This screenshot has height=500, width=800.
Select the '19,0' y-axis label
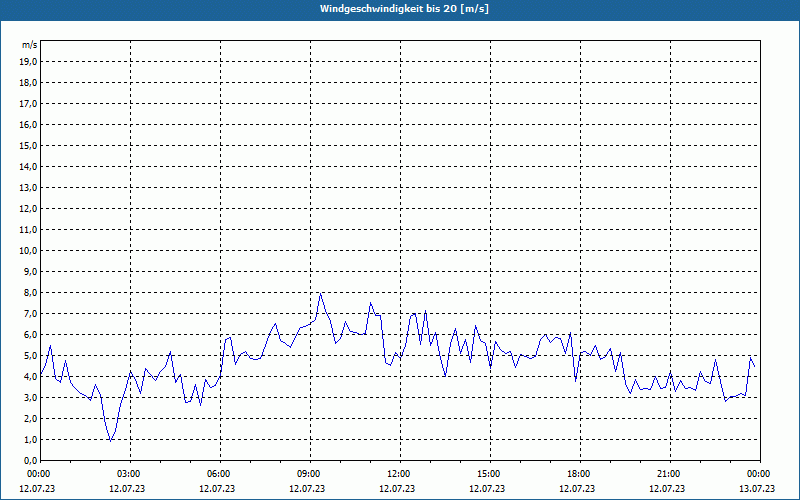(x=28, y=62)
